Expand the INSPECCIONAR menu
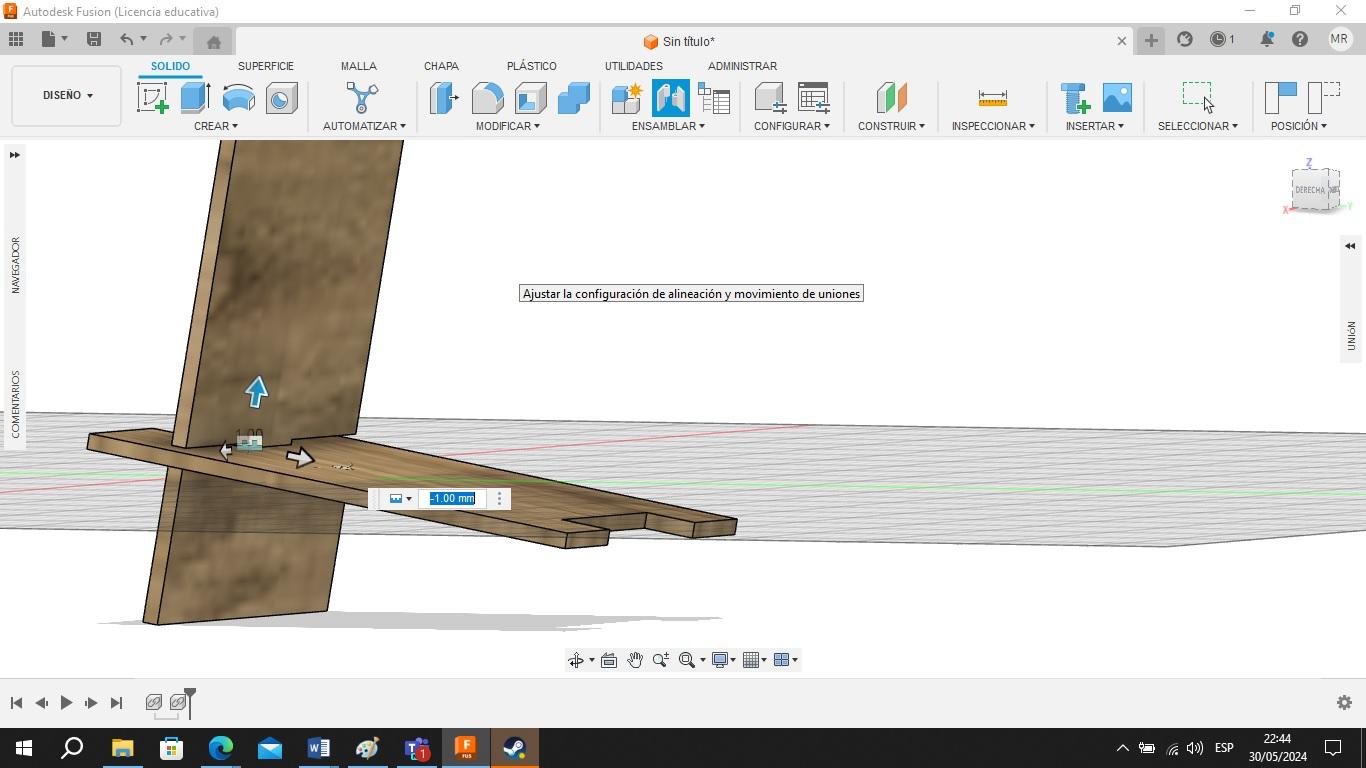The image size is (1366, 768). pos(993,126)
